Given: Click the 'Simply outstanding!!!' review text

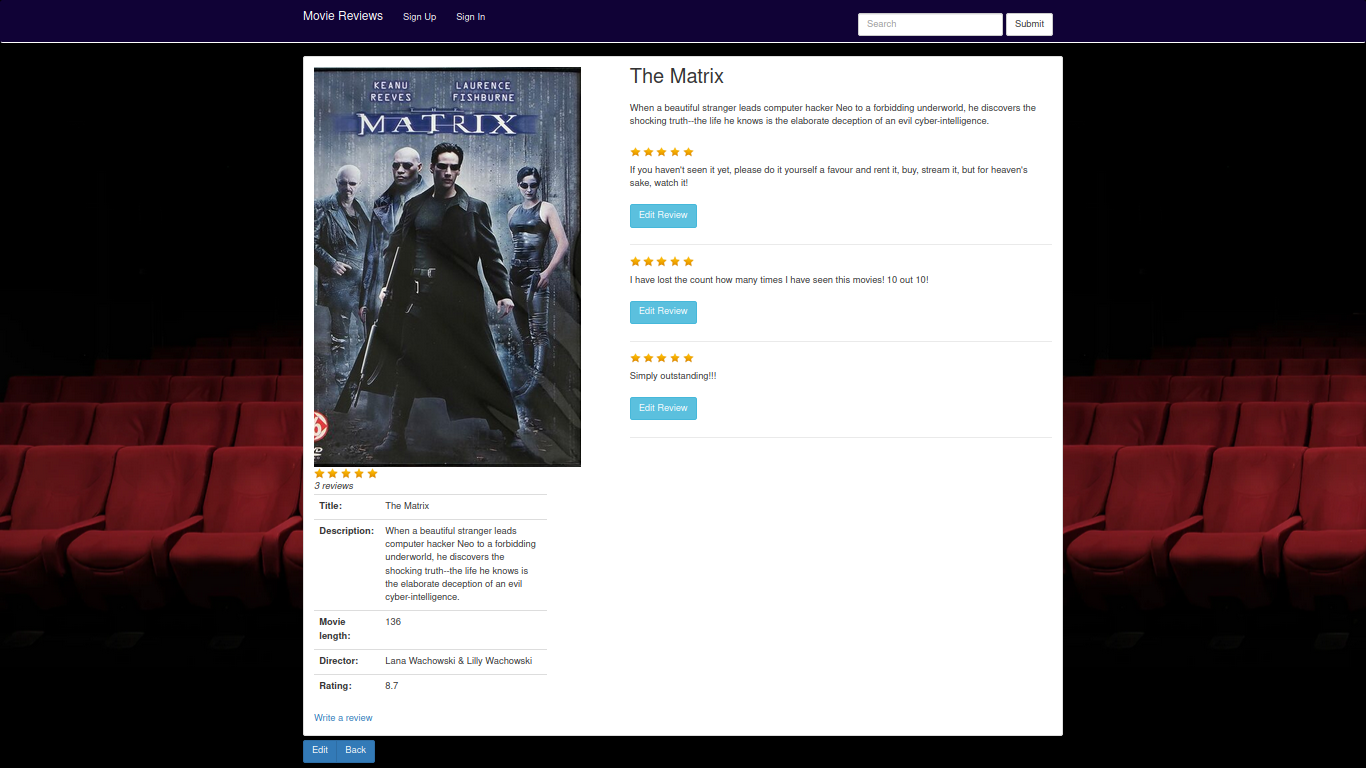Looking at the screenshot, I should pyautogui.click(x=673, y=376).
